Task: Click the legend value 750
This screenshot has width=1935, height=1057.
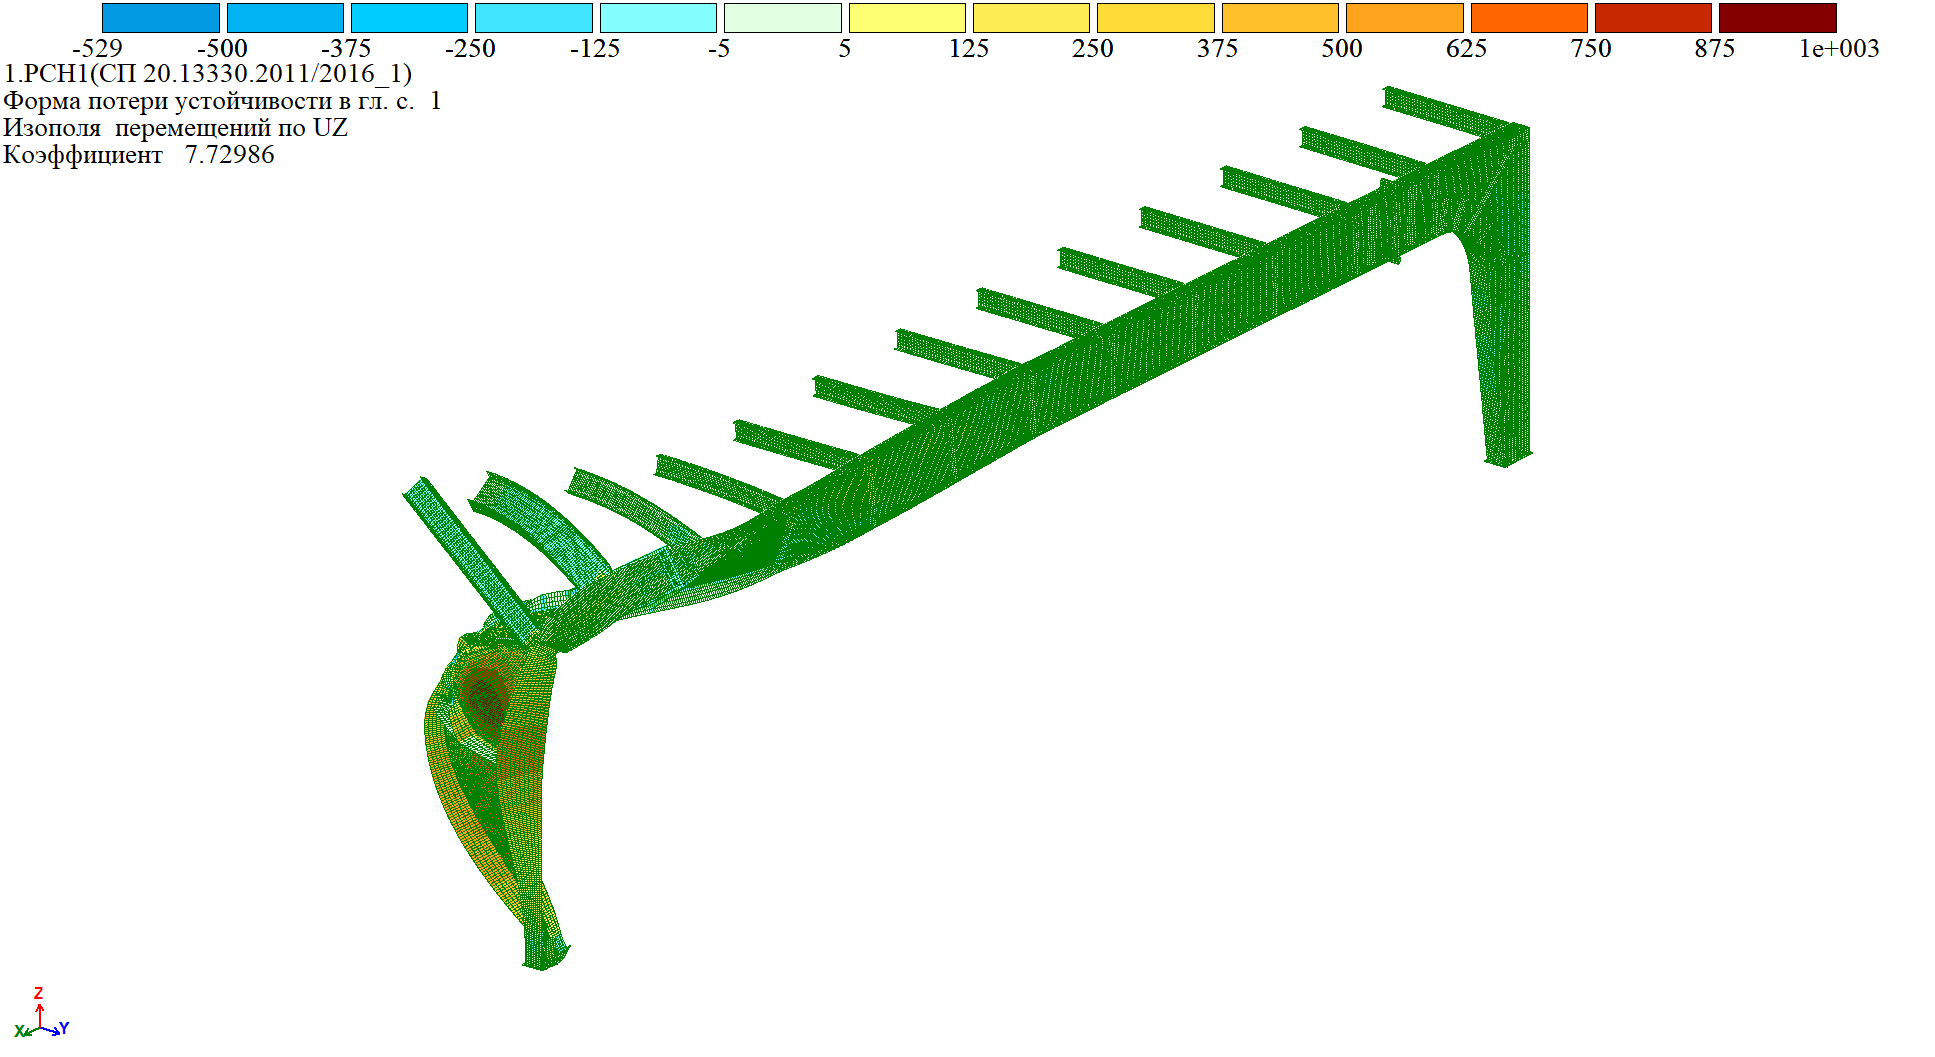Action: coord(1591,48)
